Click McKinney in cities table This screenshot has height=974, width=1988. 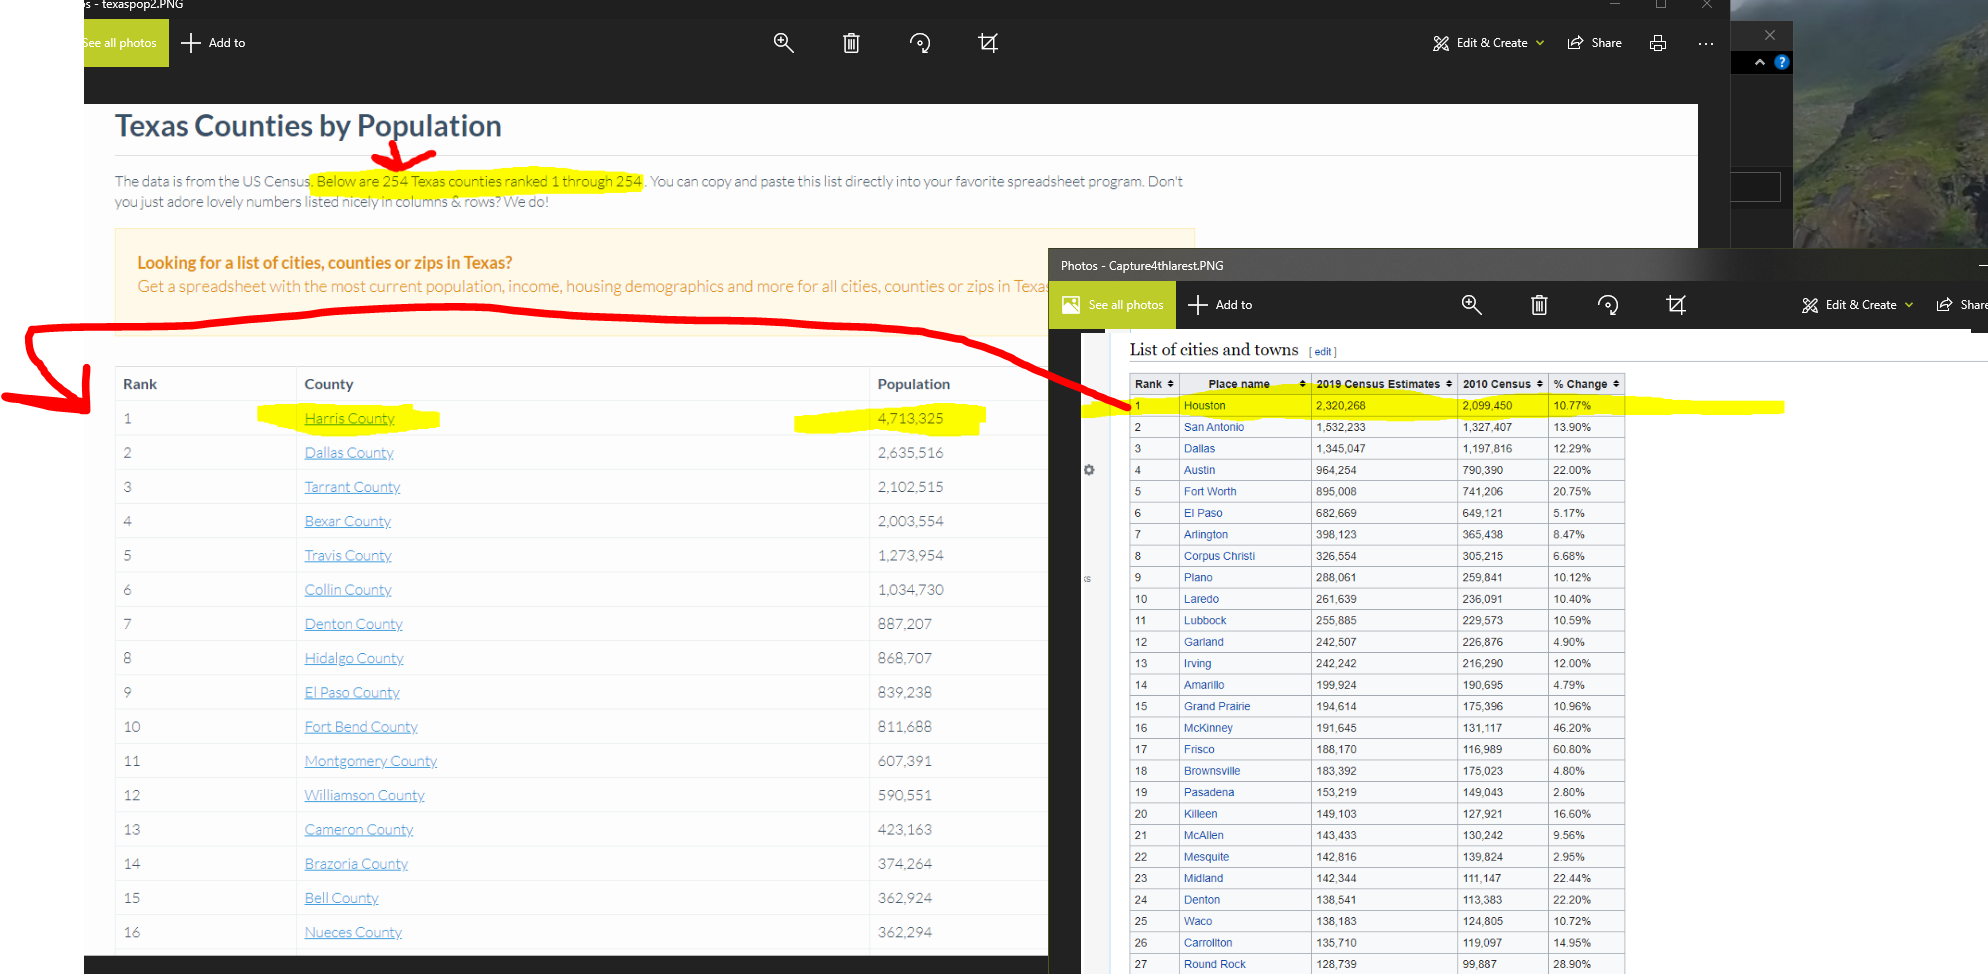pyautogui.click(x=1208, y=728)
